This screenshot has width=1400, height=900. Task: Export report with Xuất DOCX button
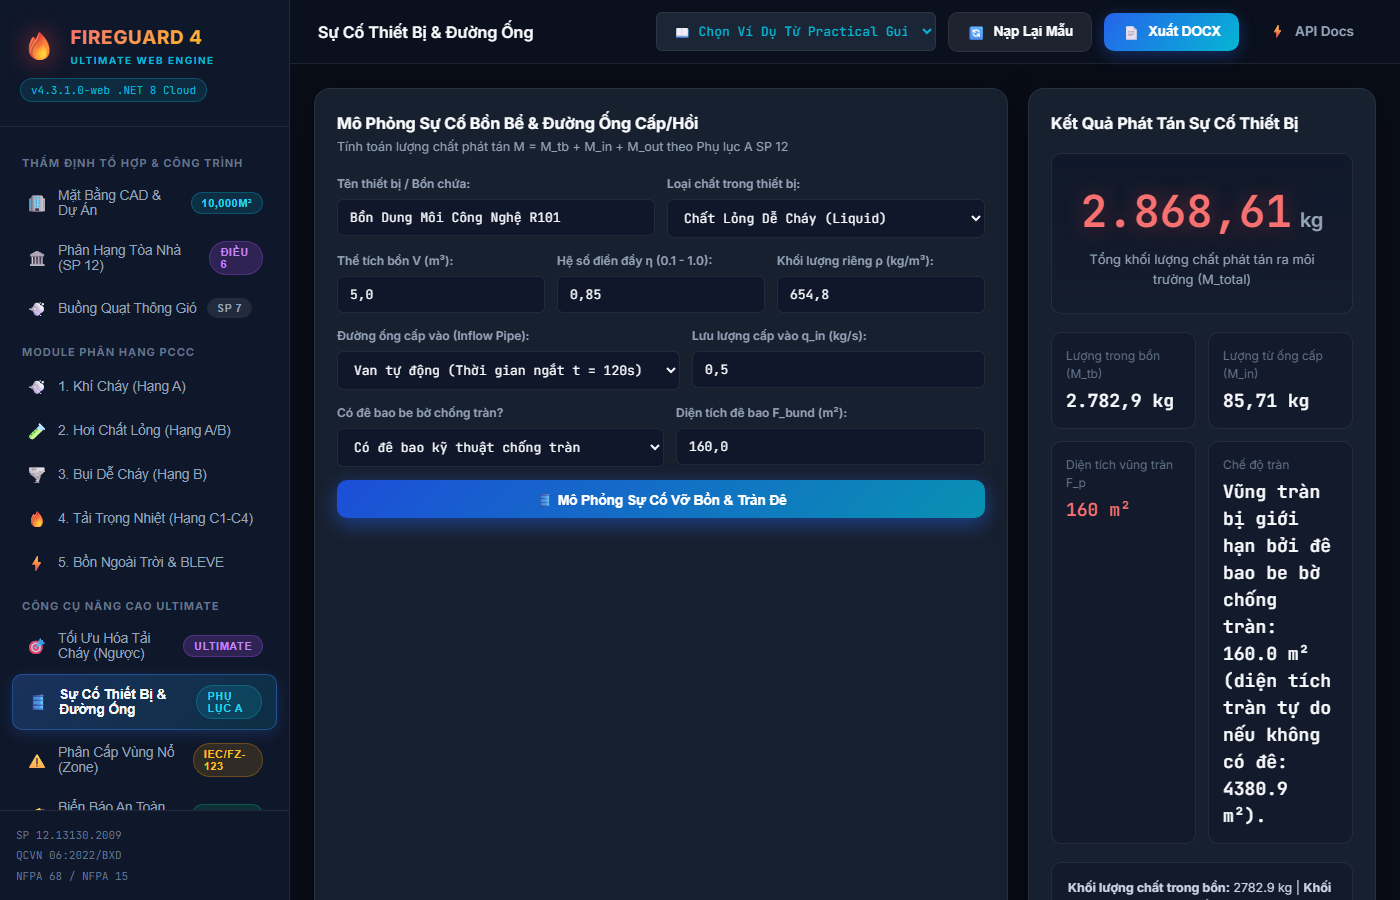1171,32
